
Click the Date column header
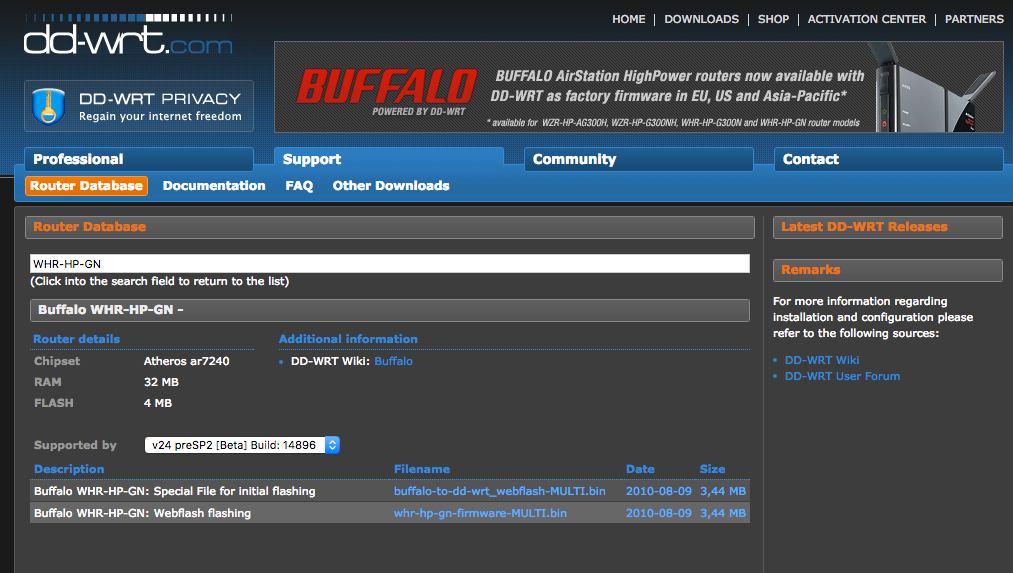point(640,469)
